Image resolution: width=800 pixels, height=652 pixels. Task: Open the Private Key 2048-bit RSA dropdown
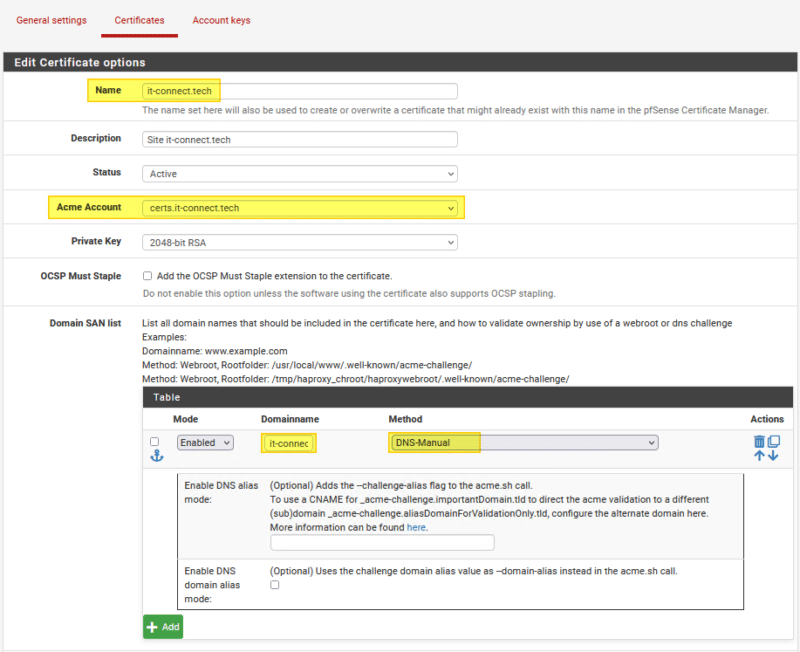point(300,242)
